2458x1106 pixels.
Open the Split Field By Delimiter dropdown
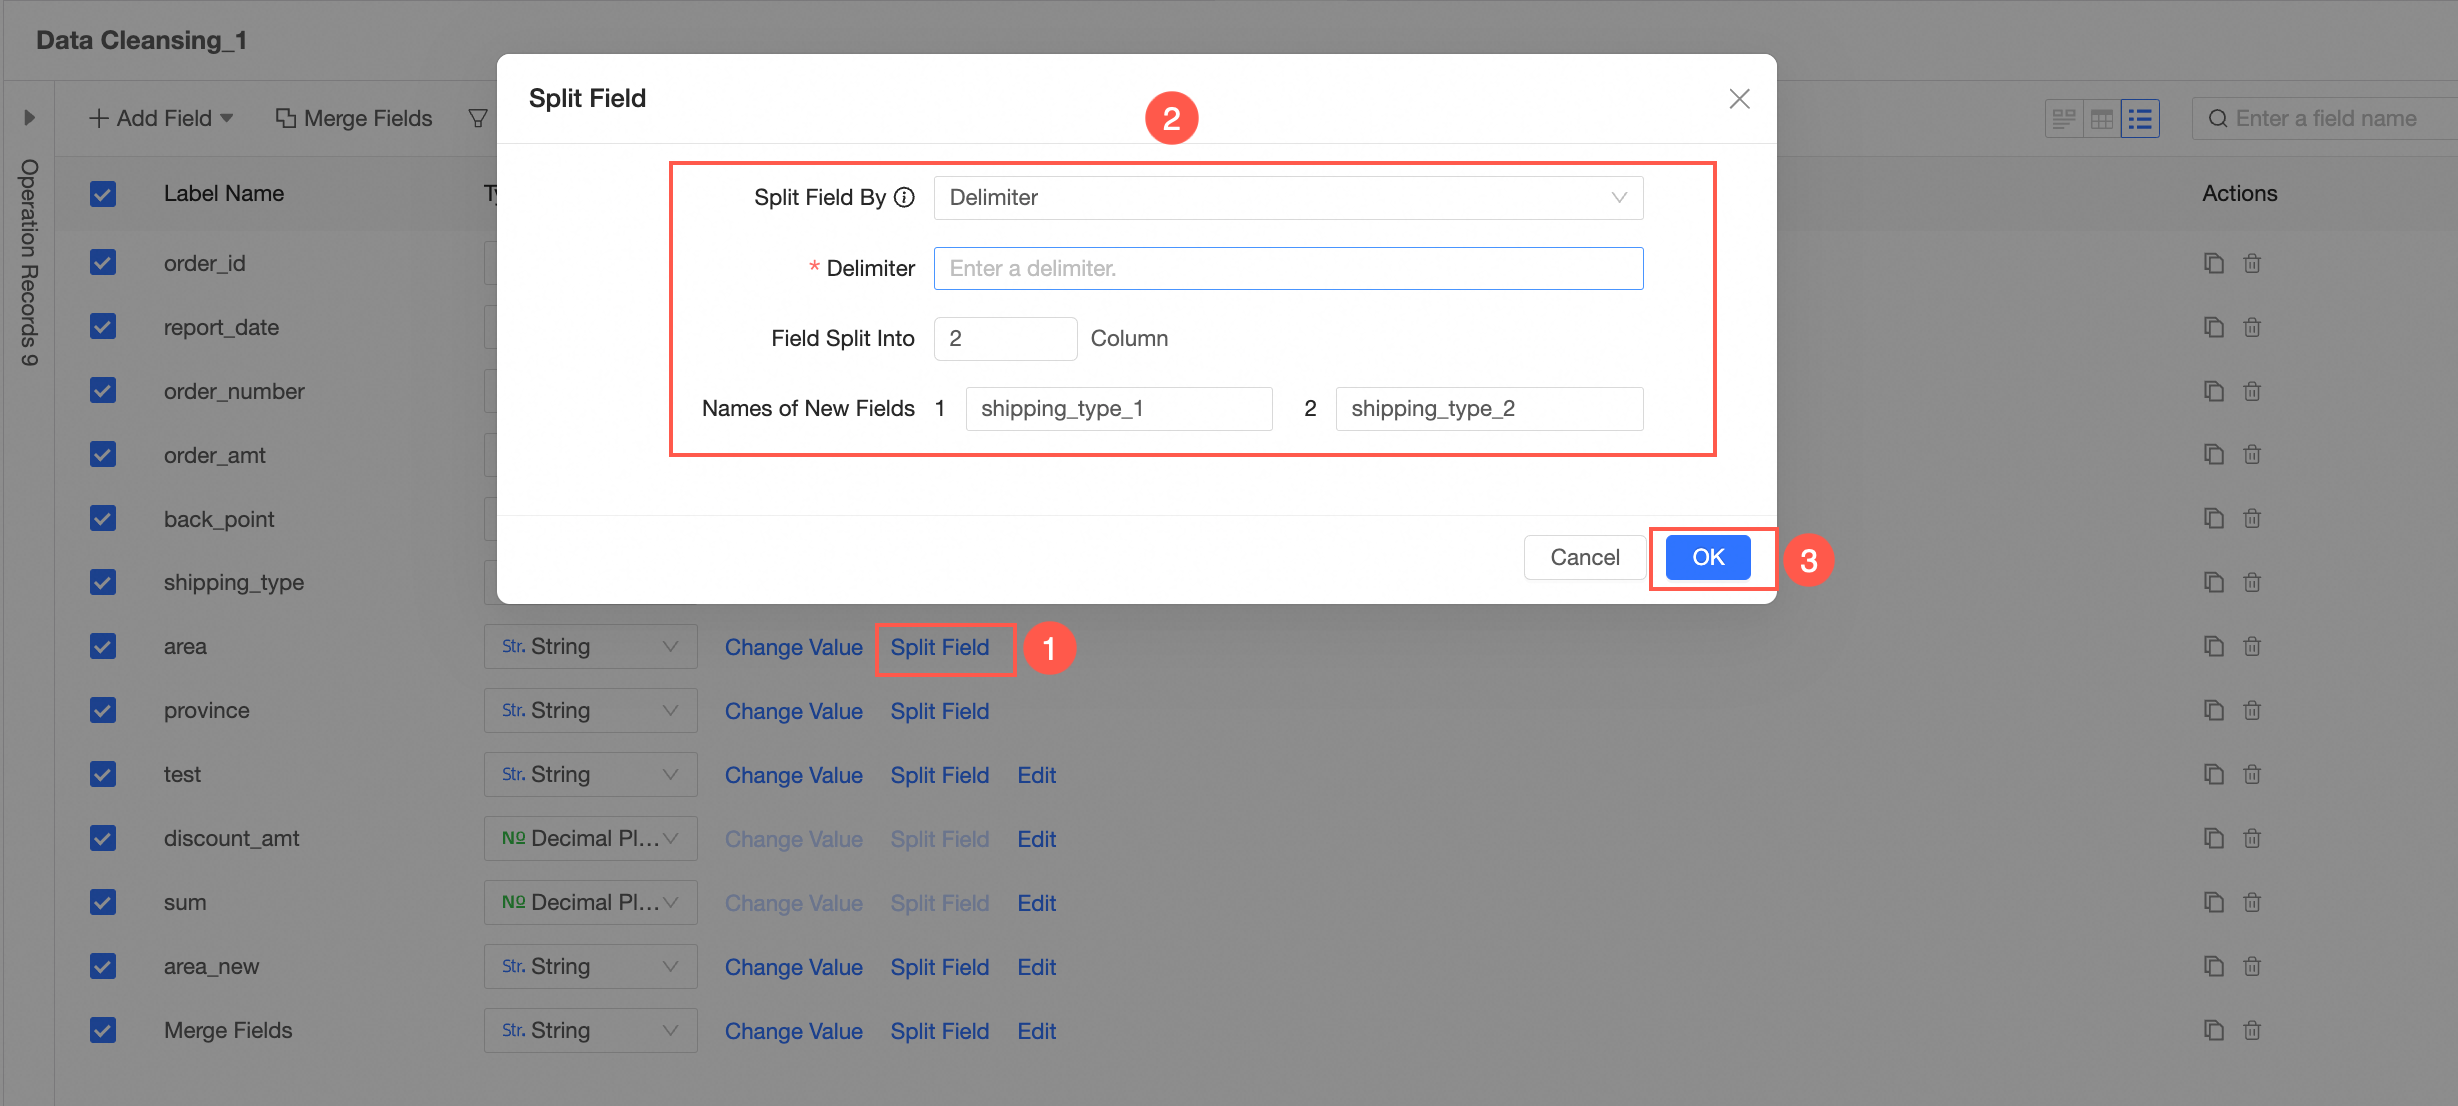(x=1288, y=197)
